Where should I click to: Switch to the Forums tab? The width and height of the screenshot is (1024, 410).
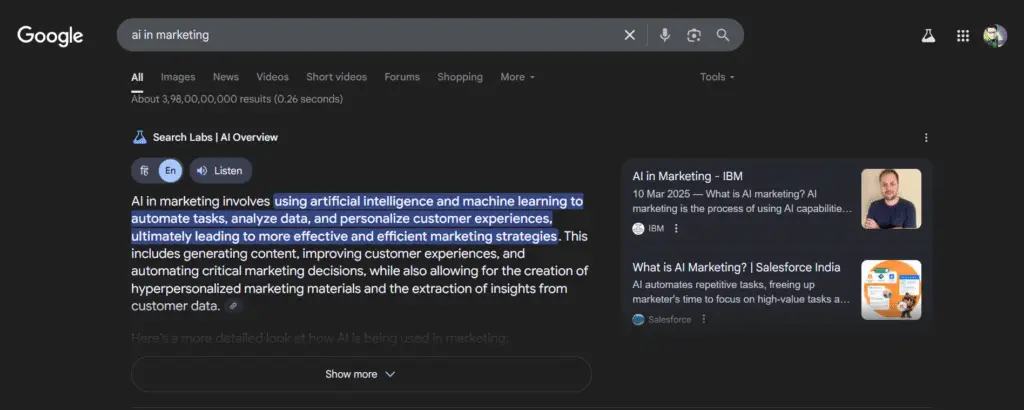coord(402,77)
